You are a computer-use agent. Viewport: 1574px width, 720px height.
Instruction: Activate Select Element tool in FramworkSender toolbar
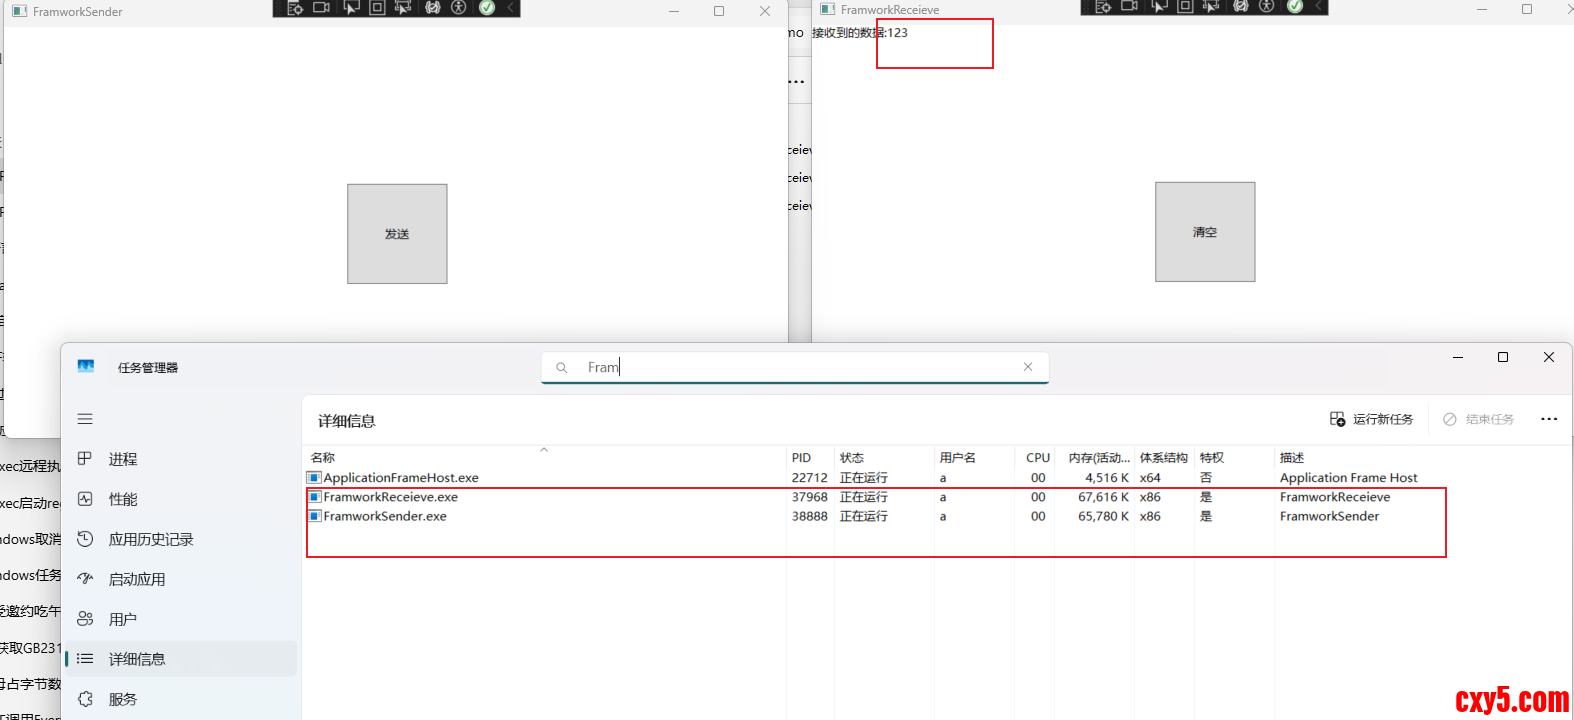pyautogui.click(x=351, y=8)
